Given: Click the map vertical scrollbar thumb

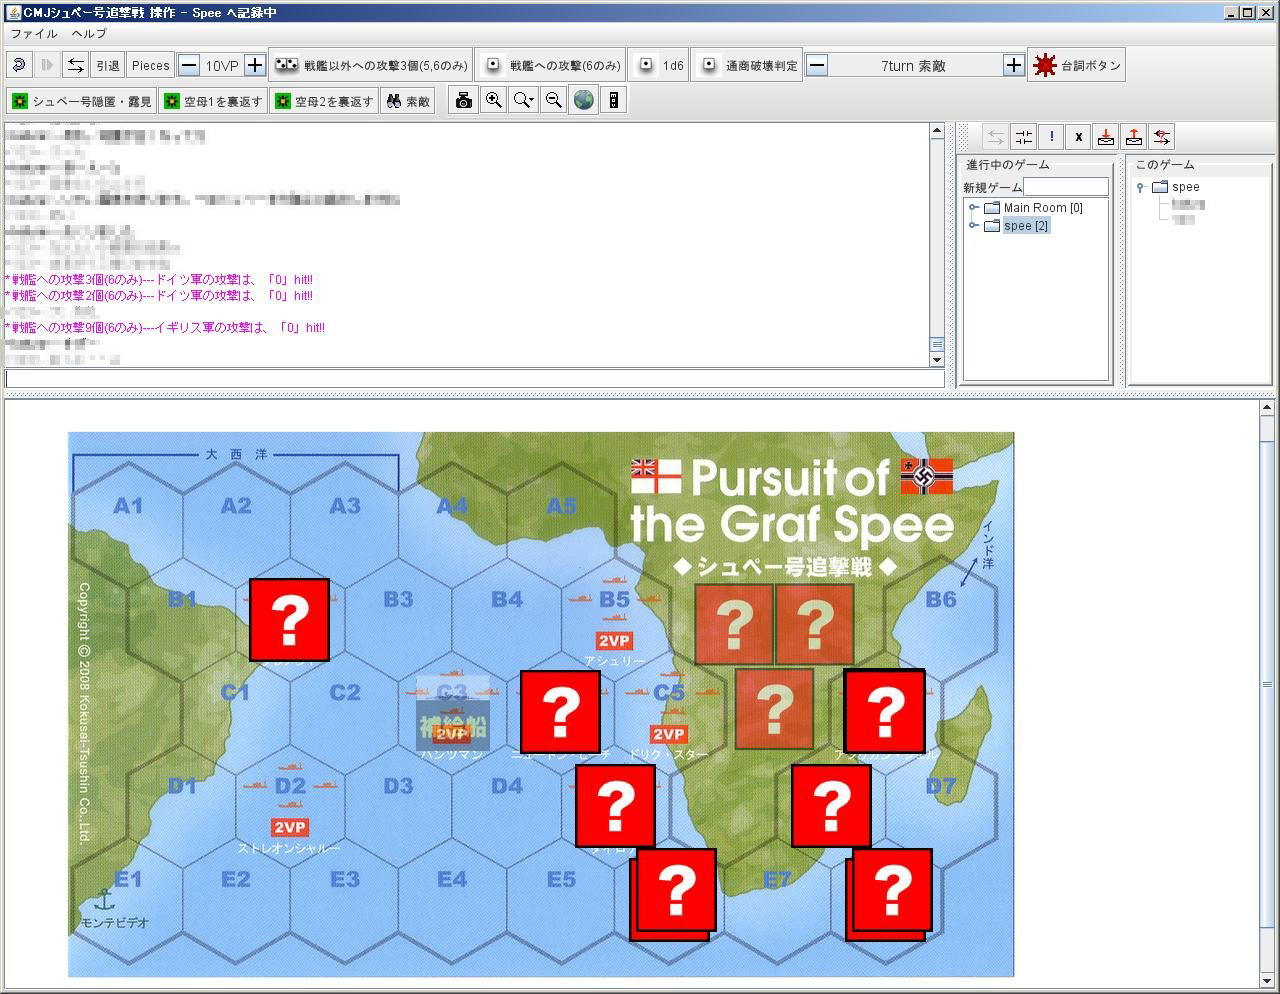Looking at the screenshot, I should coord(1268,685).
